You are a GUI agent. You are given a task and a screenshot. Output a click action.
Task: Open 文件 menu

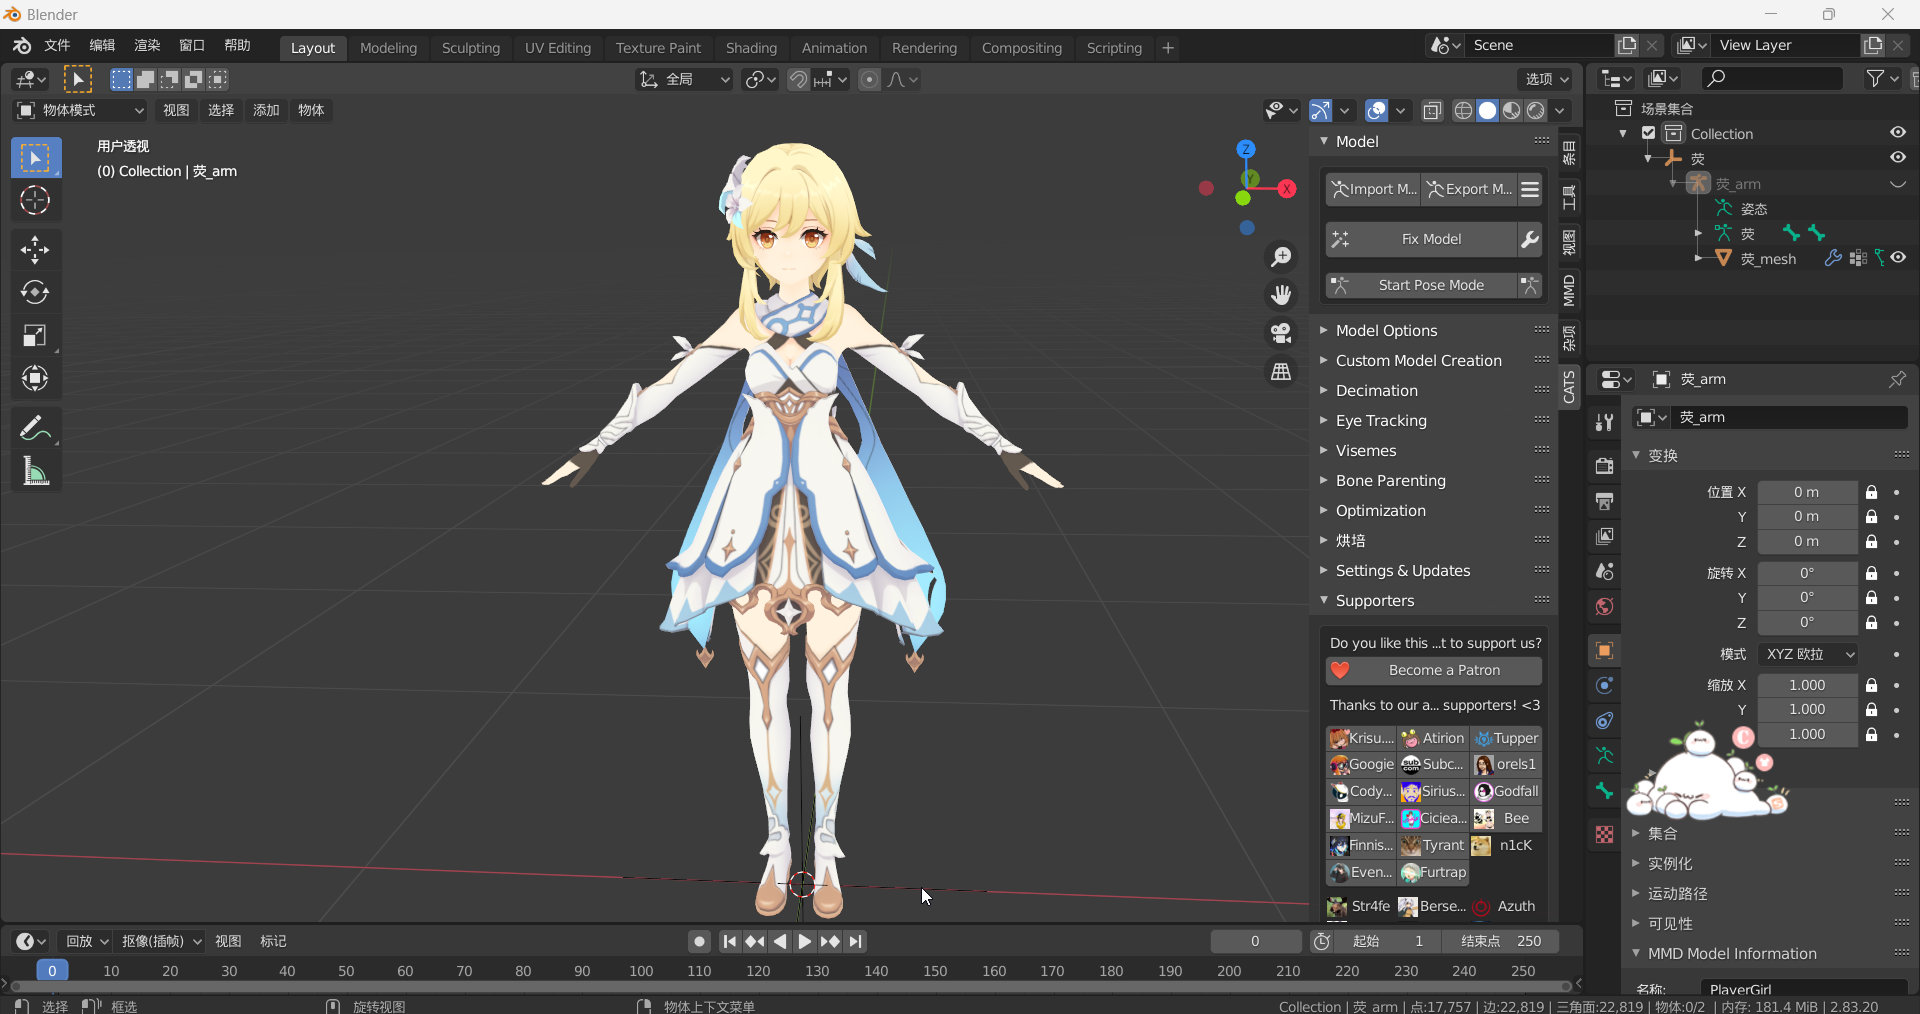pos(57,45)
